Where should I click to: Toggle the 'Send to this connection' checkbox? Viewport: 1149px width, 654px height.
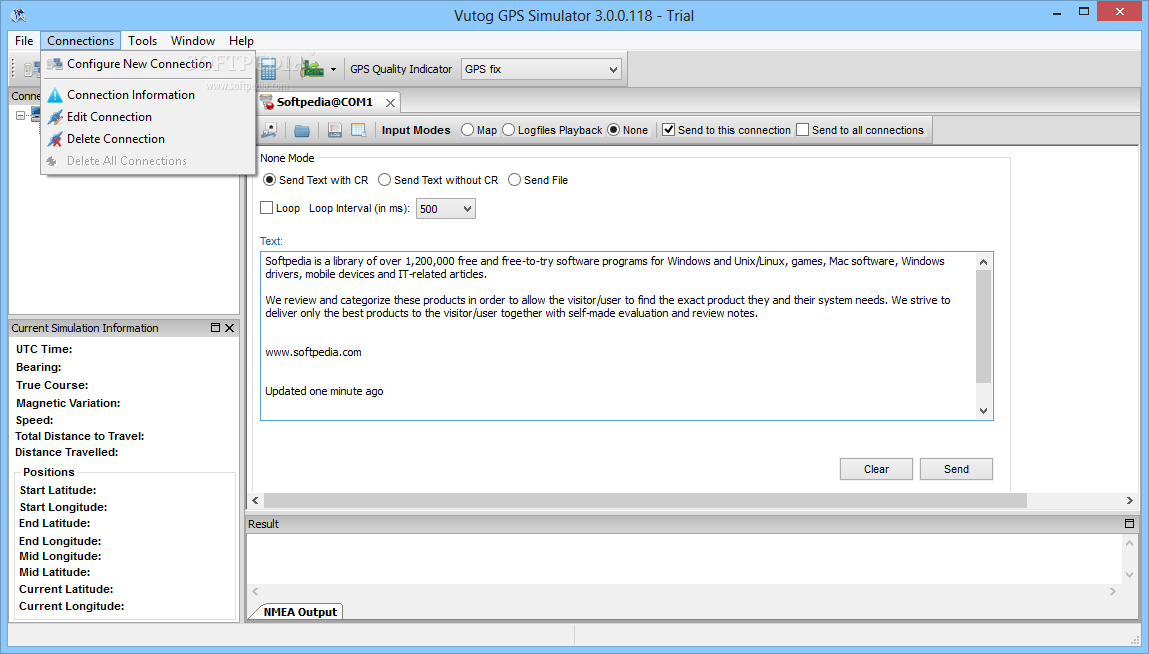click(x=668, y=130)
